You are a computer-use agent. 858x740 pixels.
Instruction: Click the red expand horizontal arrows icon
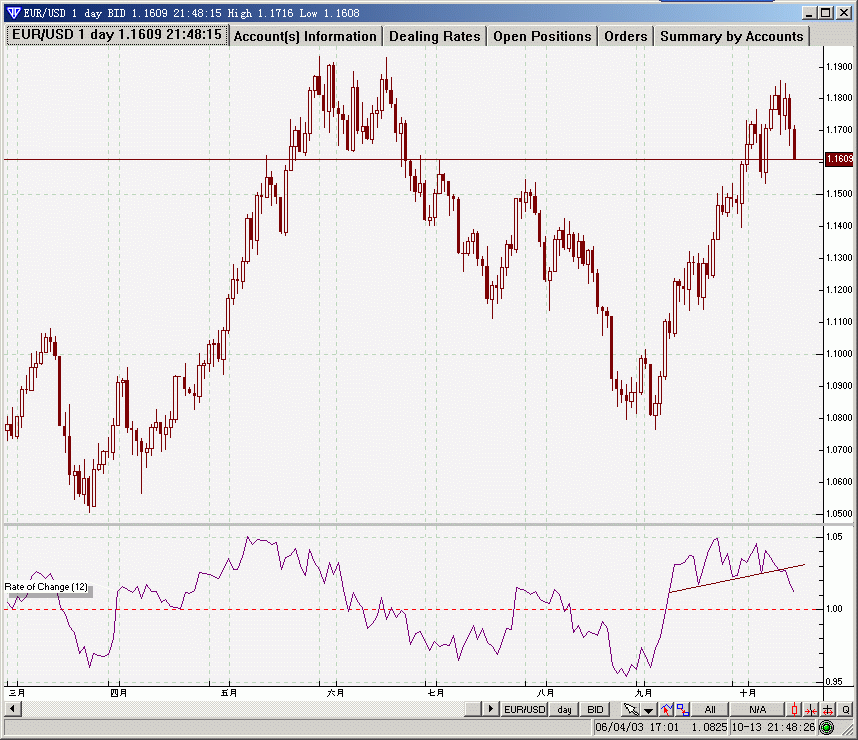(x=828, y=709)
